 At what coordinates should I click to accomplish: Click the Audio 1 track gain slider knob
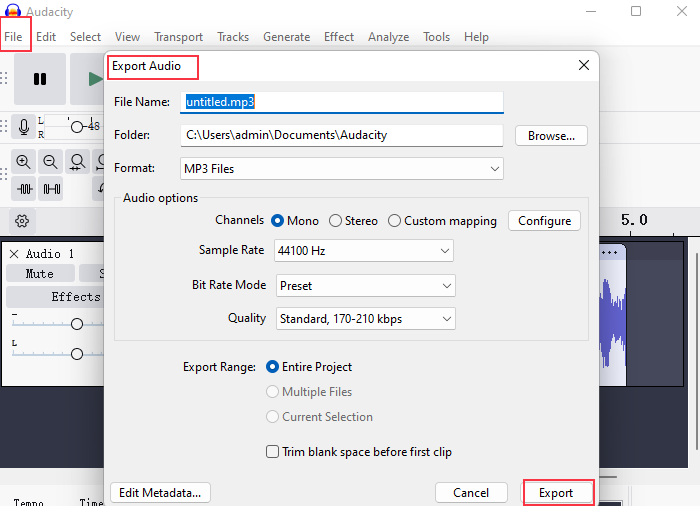point(77,324)
